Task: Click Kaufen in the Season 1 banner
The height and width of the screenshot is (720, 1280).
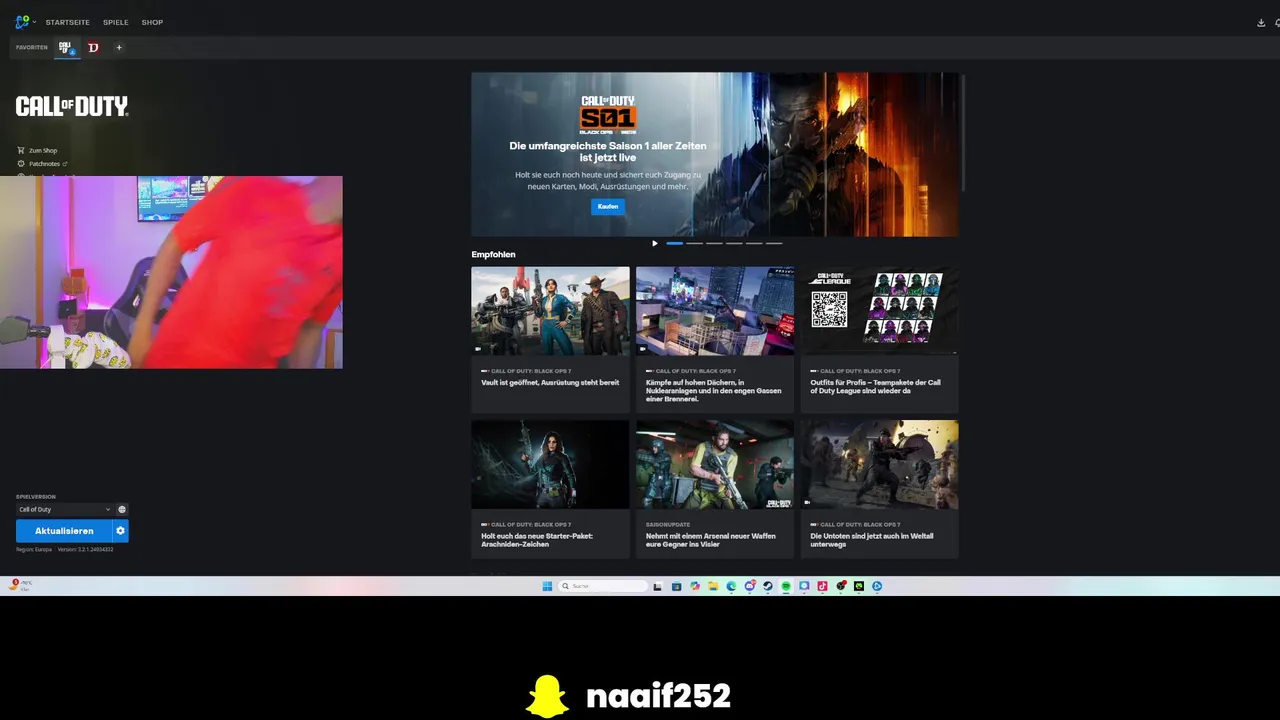Action: [x=608, y=206]
